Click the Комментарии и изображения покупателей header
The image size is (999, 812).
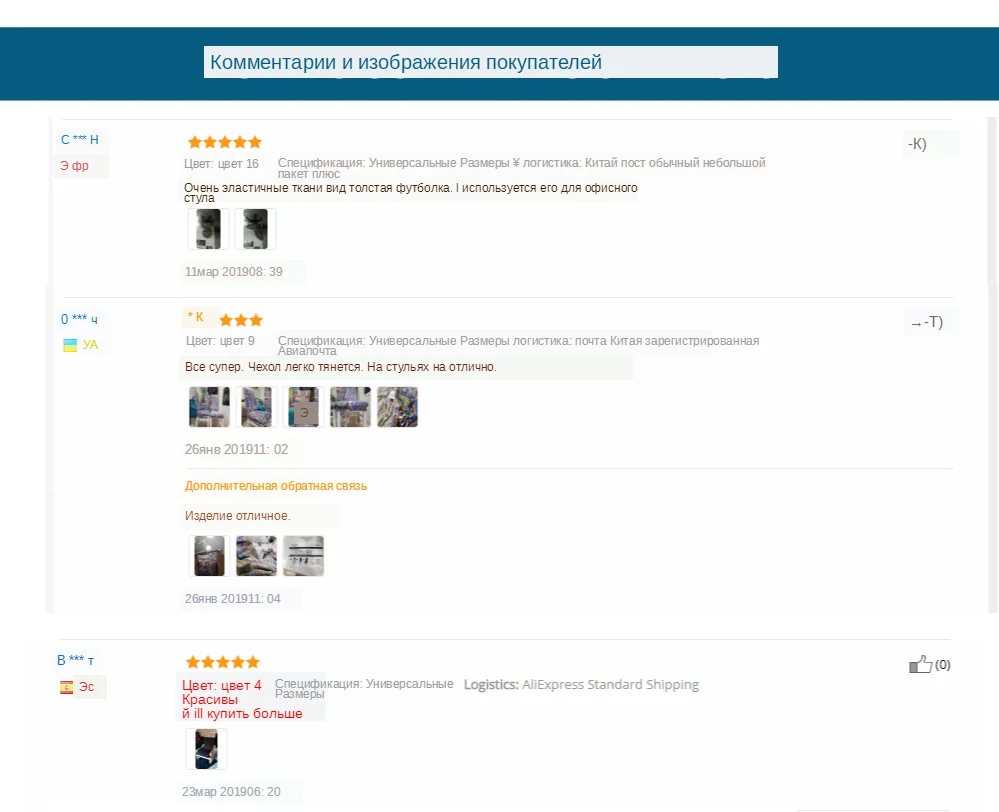point(406,62)
